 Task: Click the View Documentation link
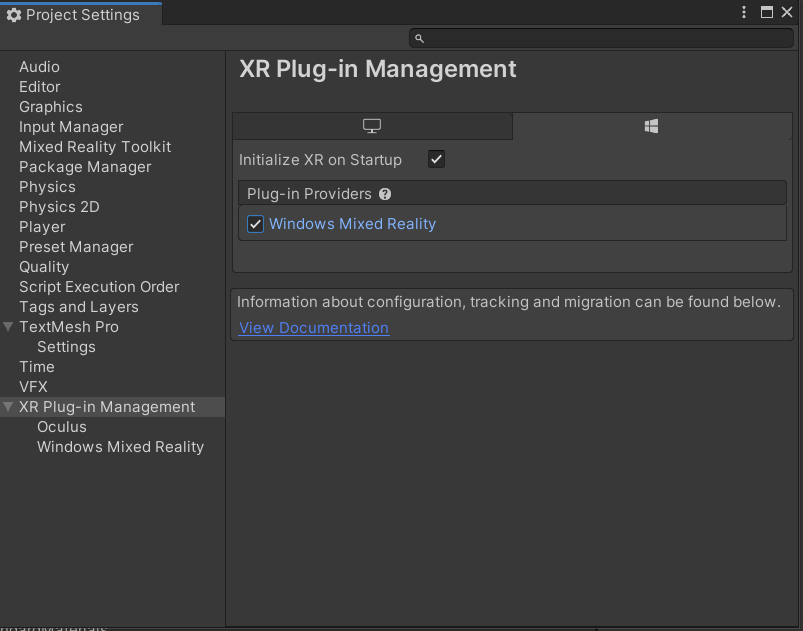pos(314,328)
